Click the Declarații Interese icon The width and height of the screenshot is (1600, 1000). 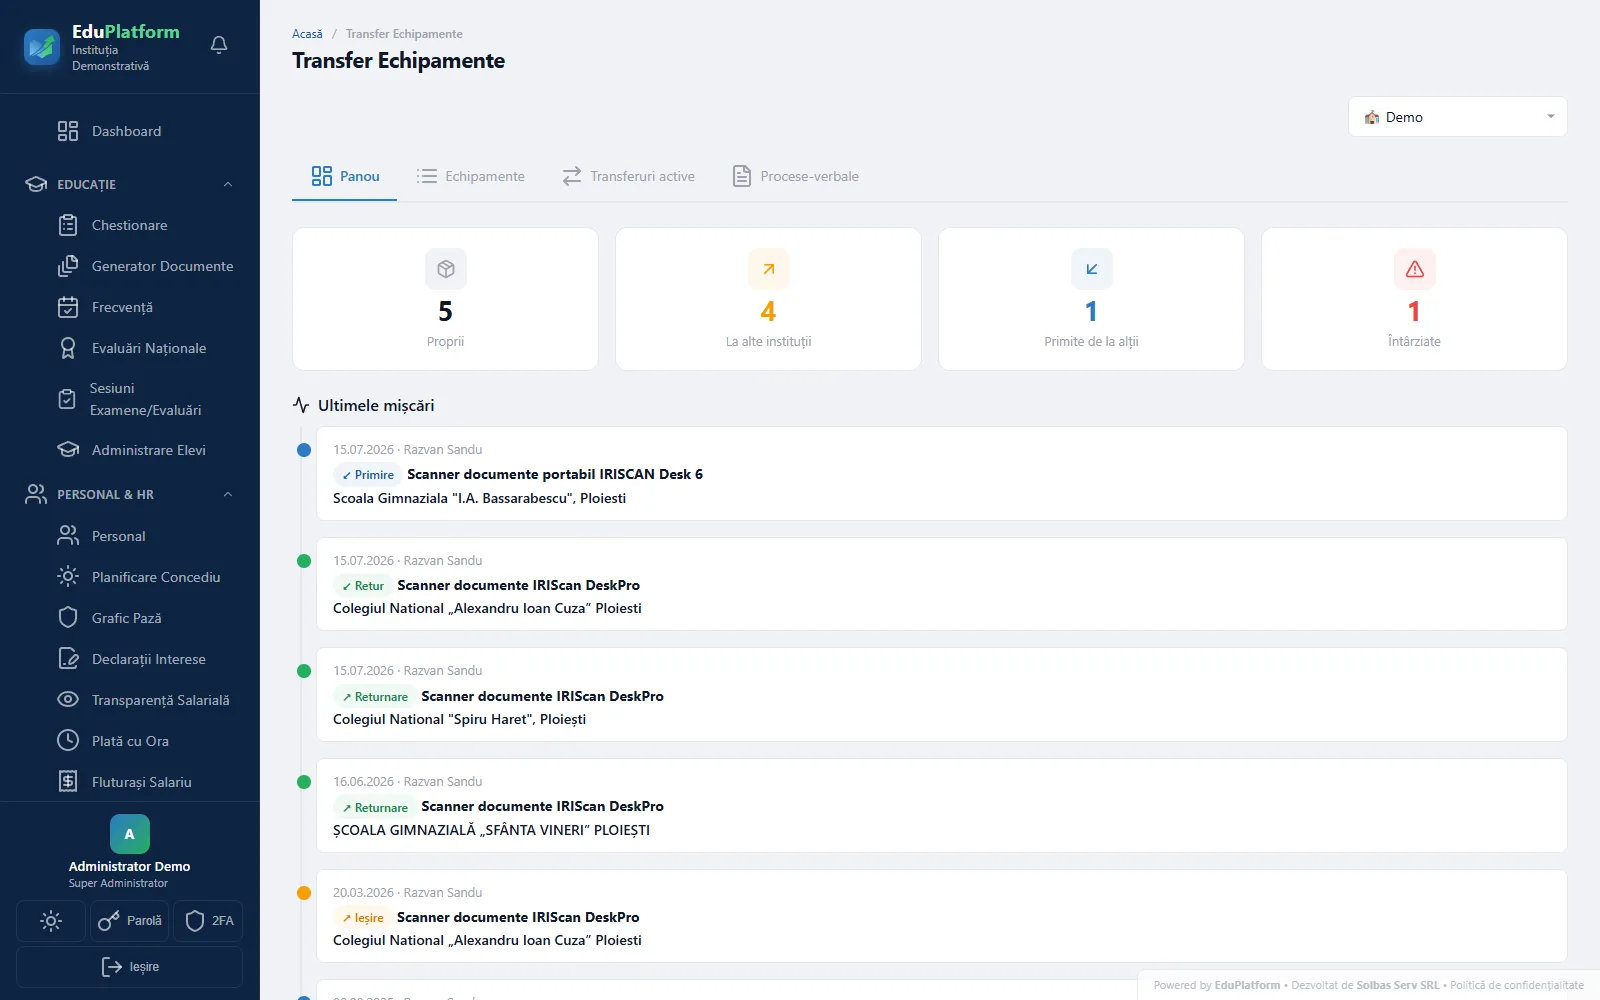coord(68,659)
